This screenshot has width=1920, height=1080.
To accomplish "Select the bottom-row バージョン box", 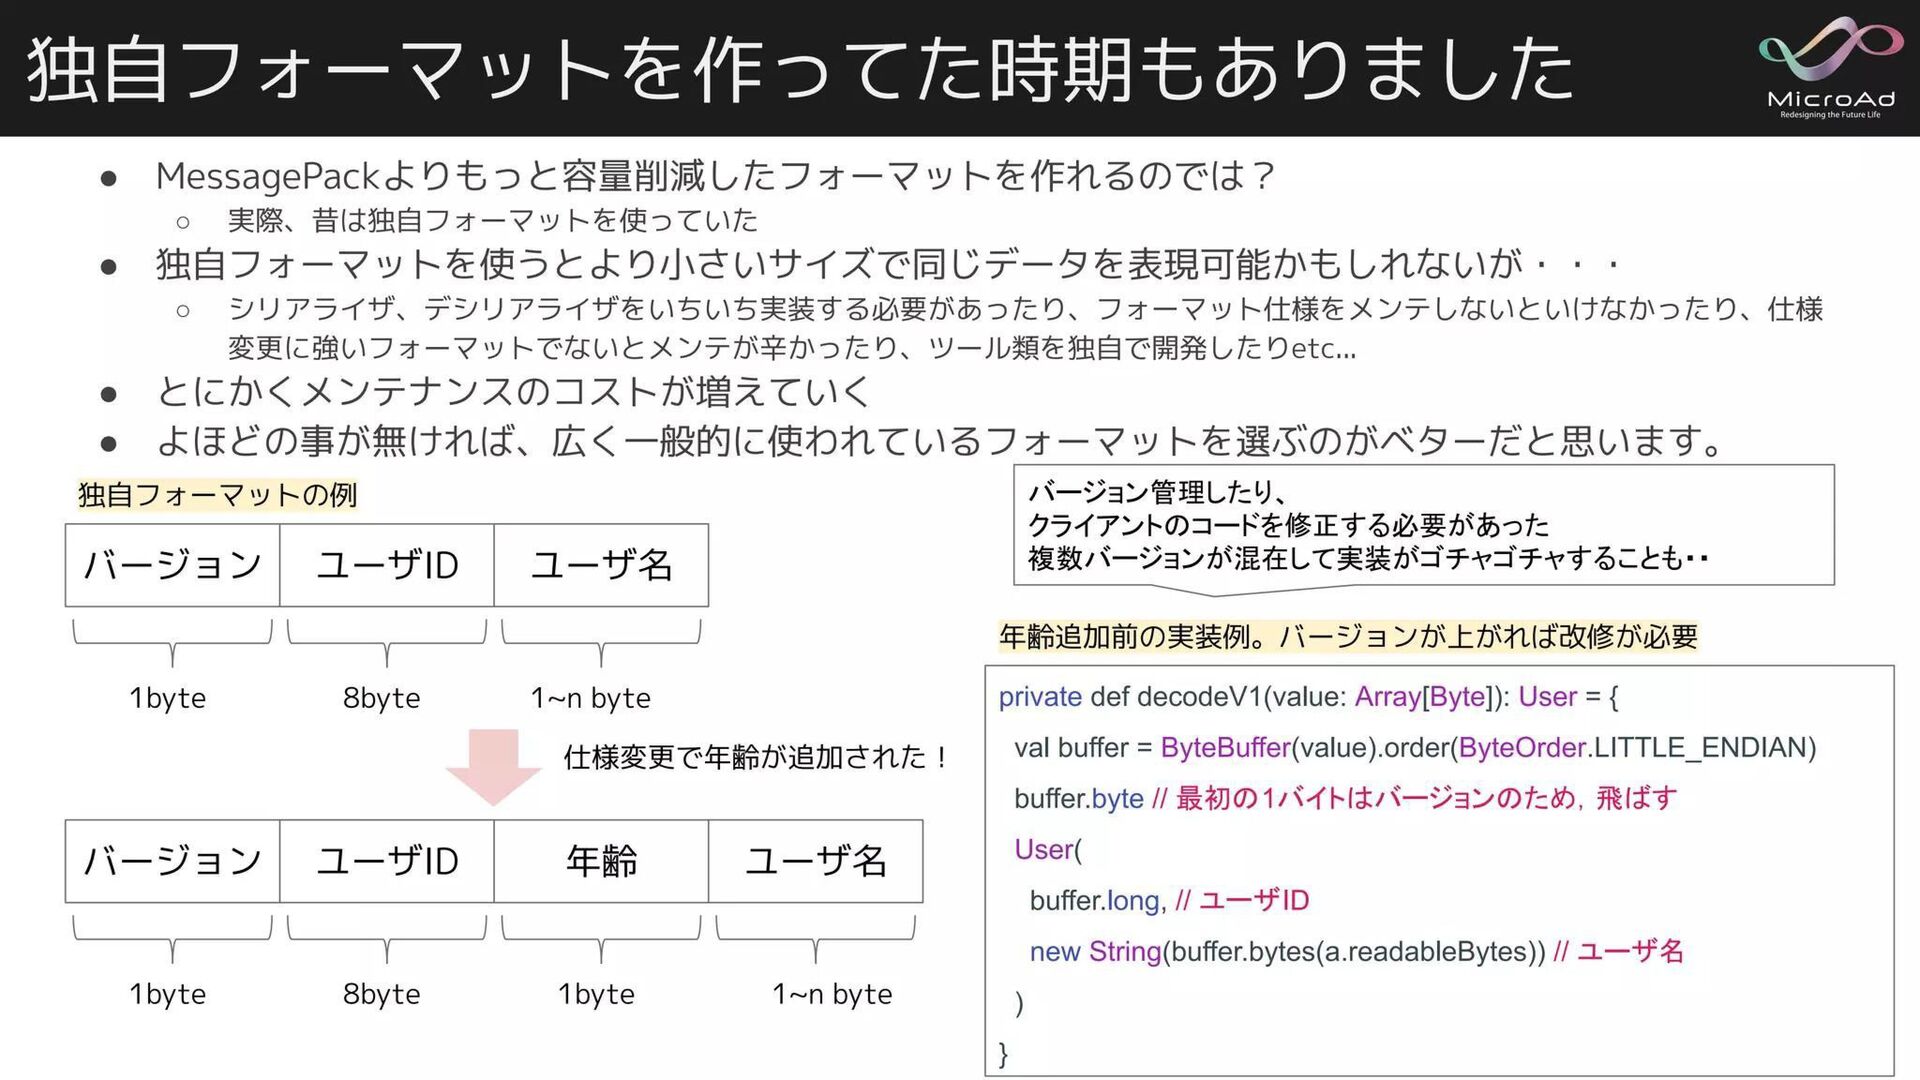I will pos(172,861).
